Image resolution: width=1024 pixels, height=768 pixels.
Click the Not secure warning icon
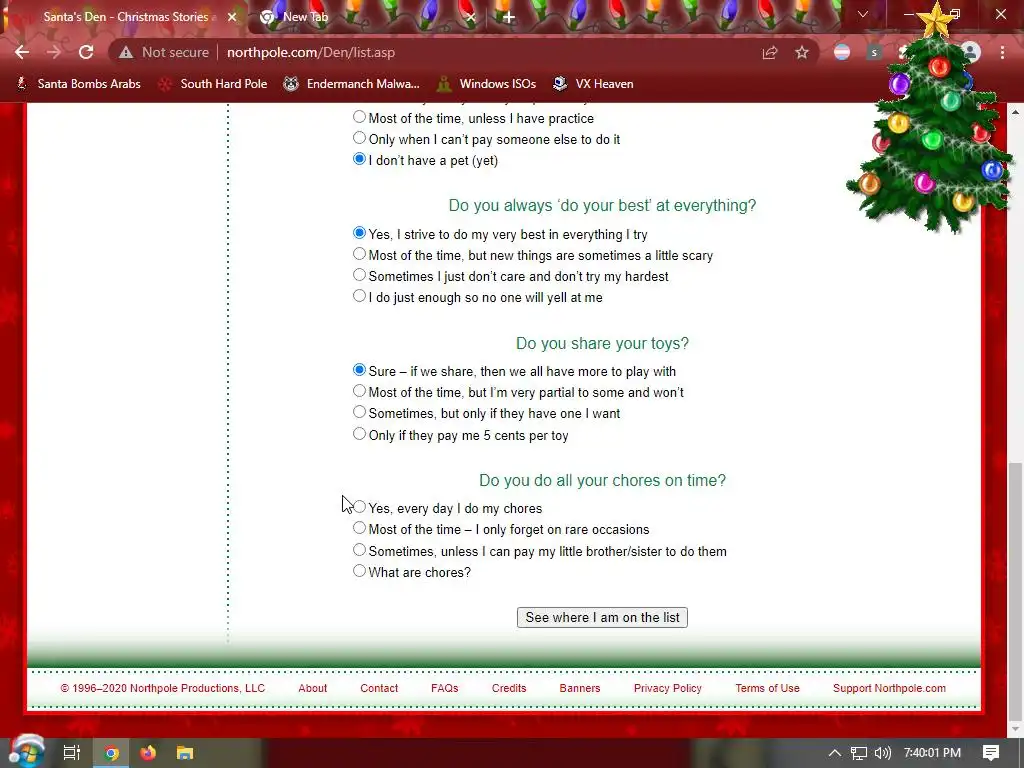(x=126, y=52)
